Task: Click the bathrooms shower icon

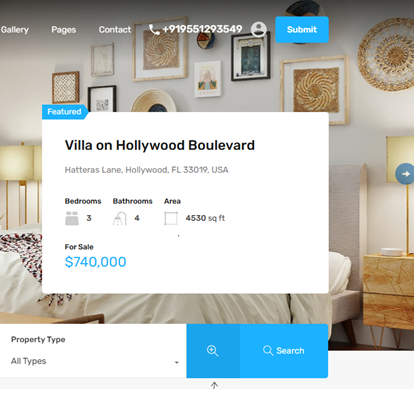Action: pos(120,219)
